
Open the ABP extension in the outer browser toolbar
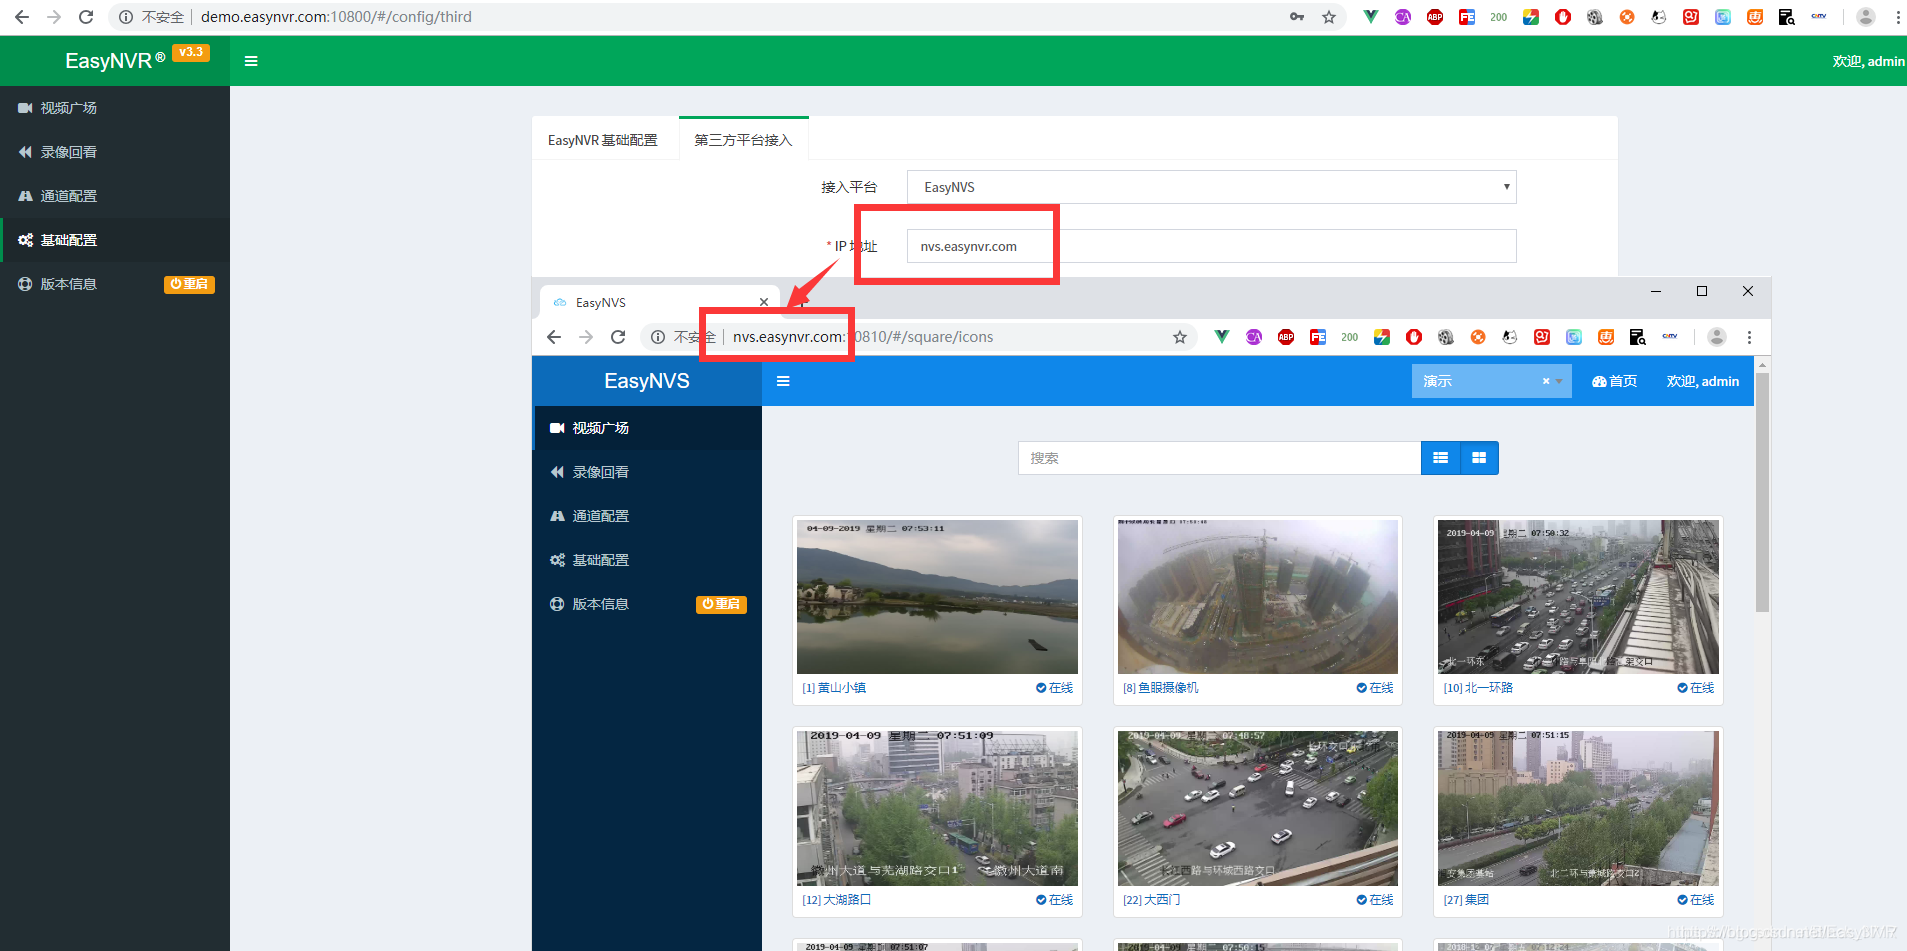point(1435,17)
